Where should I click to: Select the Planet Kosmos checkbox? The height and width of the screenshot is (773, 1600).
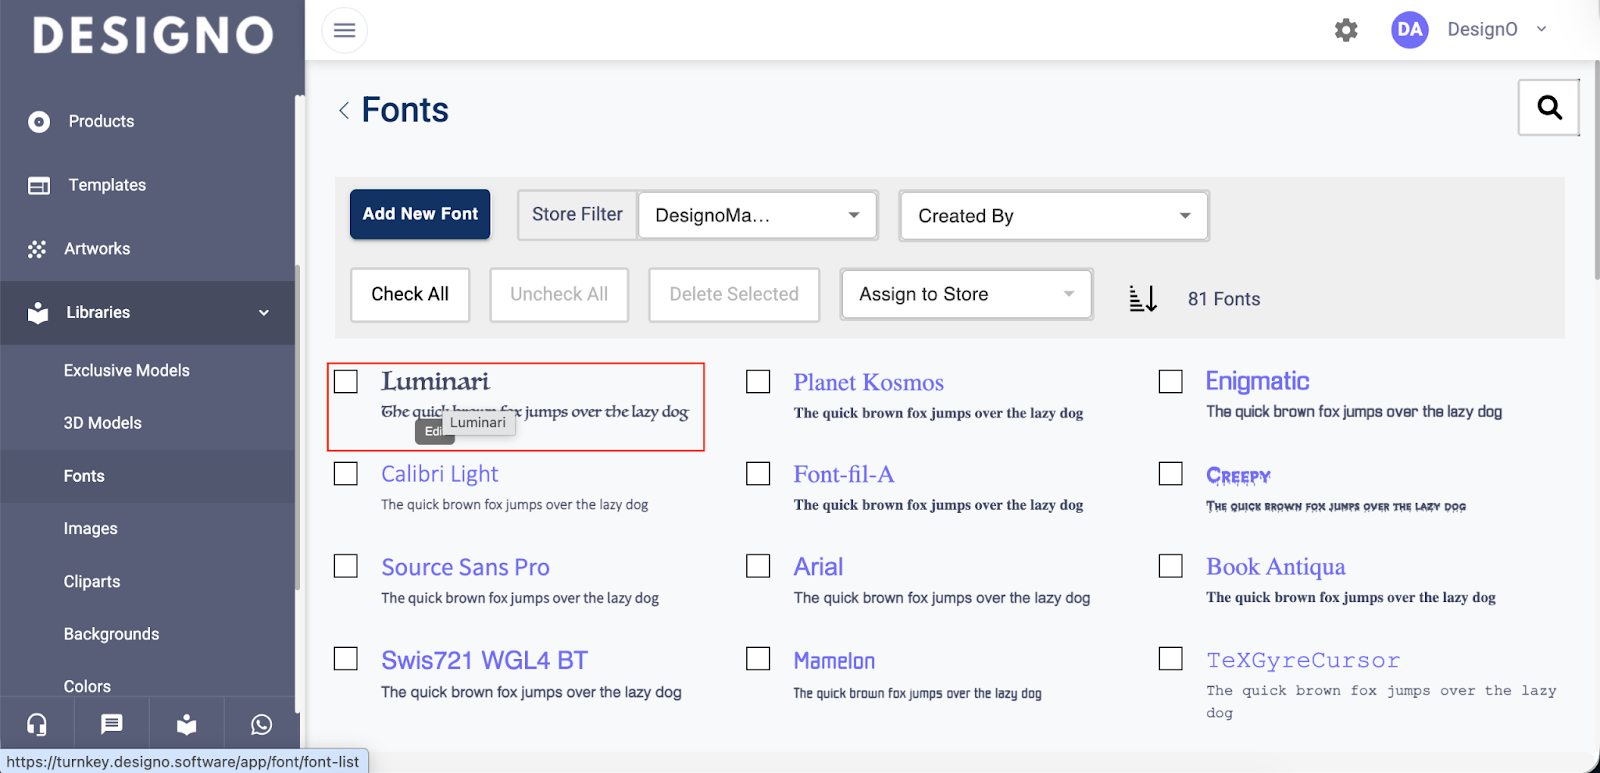point(758,382)
